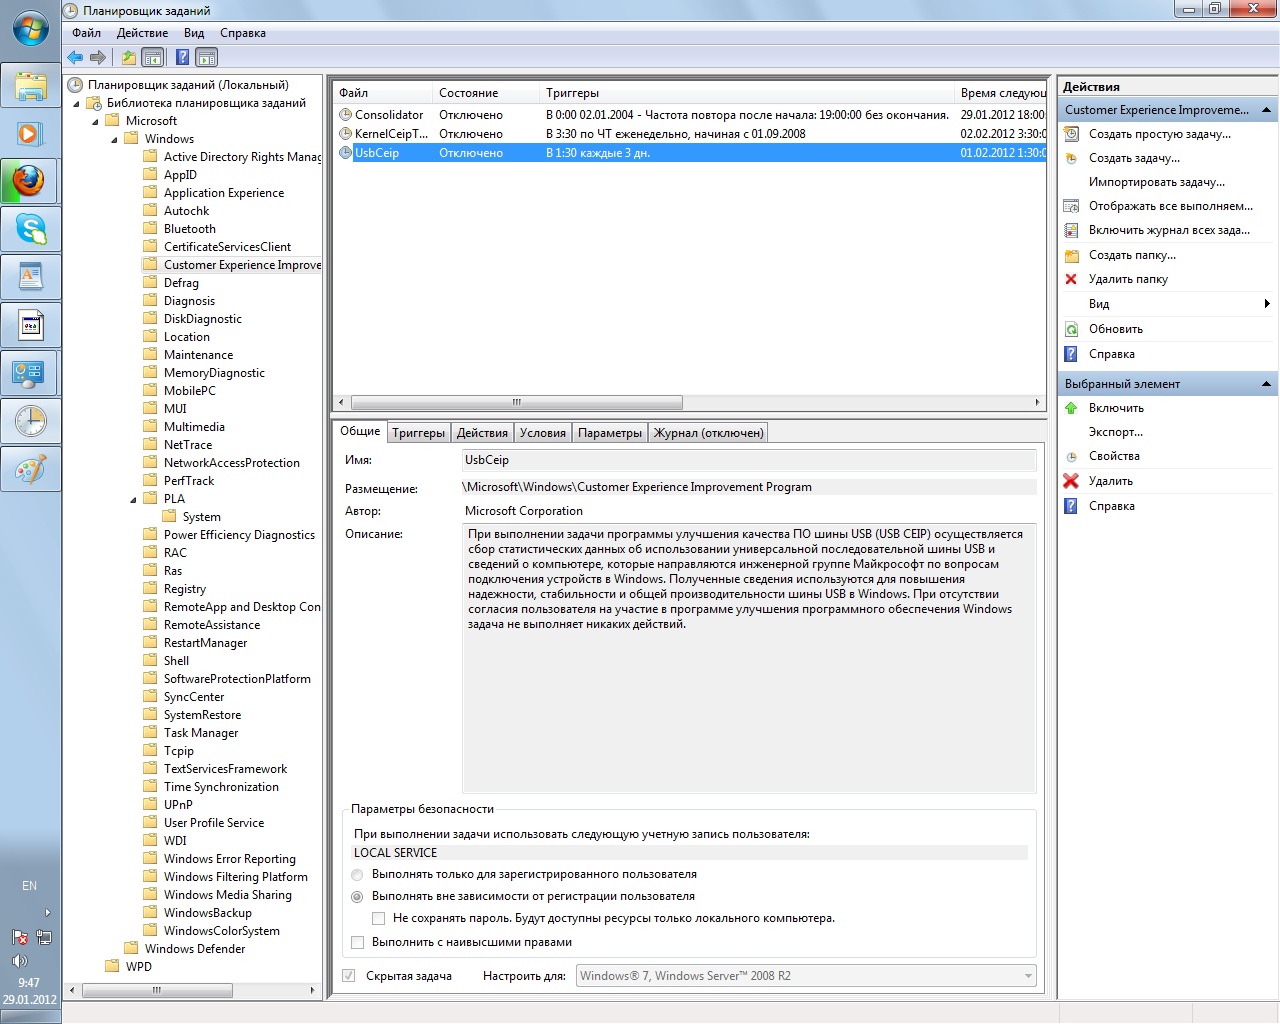Select 'Выполнять вне зависимости от регистрации пользователя' radio
The height and width of the screenshot is (1024, 1280).
pyautogui.click(x=357, y=897)
